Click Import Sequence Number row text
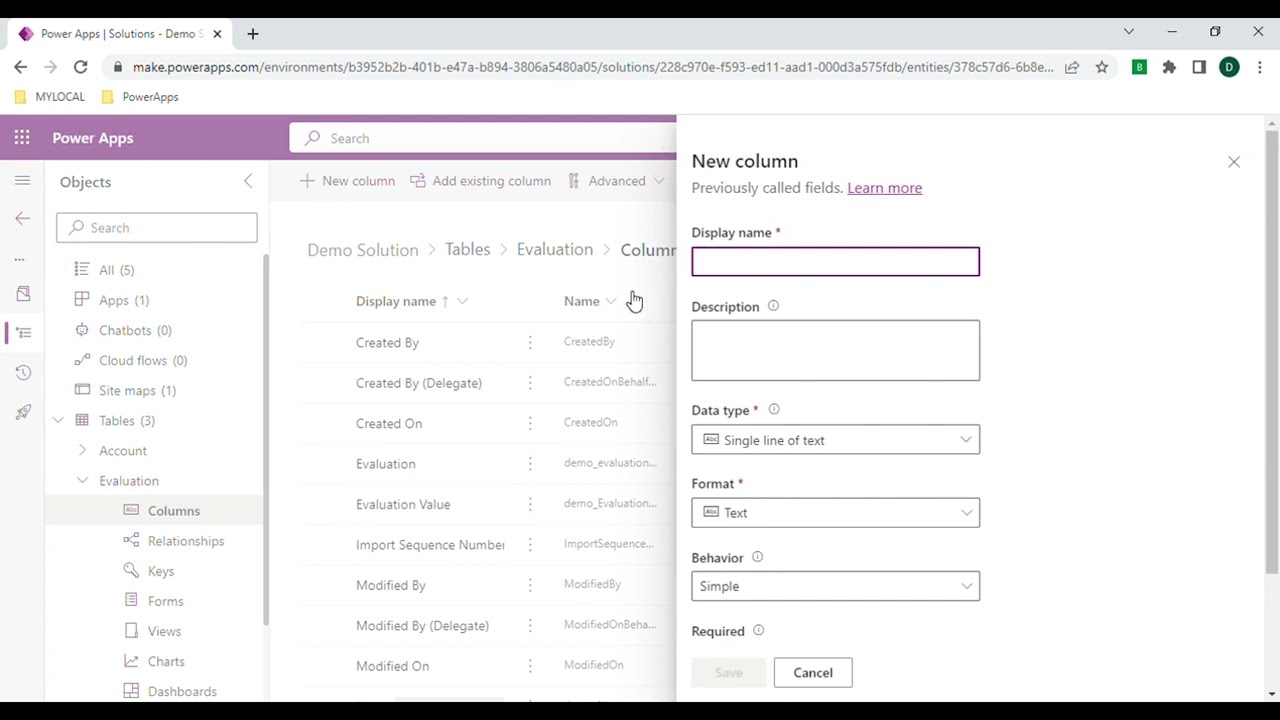 point(430,545)
